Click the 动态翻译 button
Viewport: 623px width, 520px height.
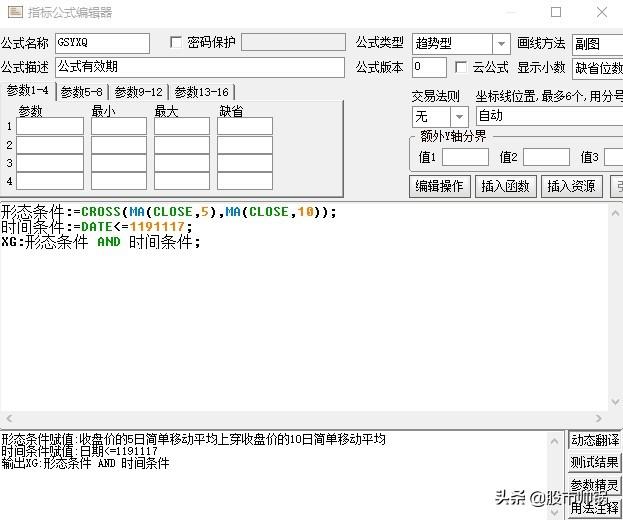pos(594,440)
